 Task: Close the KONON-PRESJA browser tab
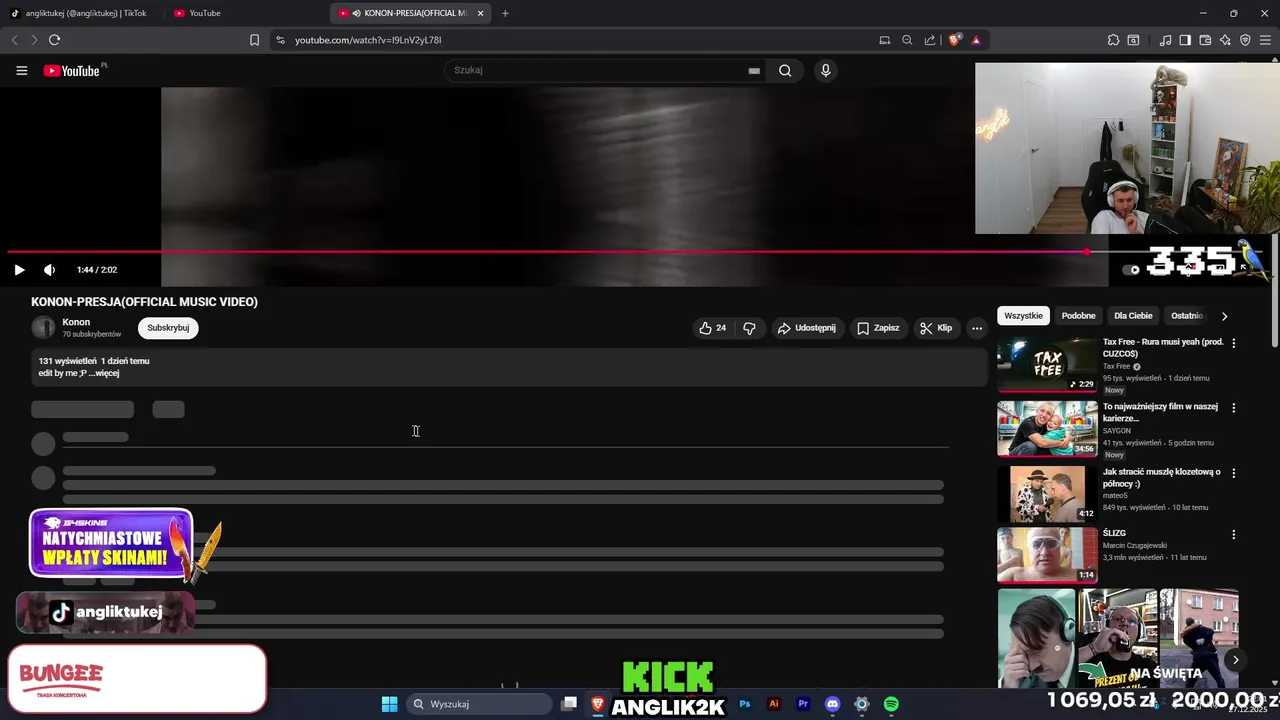click(x=481, y=13)
